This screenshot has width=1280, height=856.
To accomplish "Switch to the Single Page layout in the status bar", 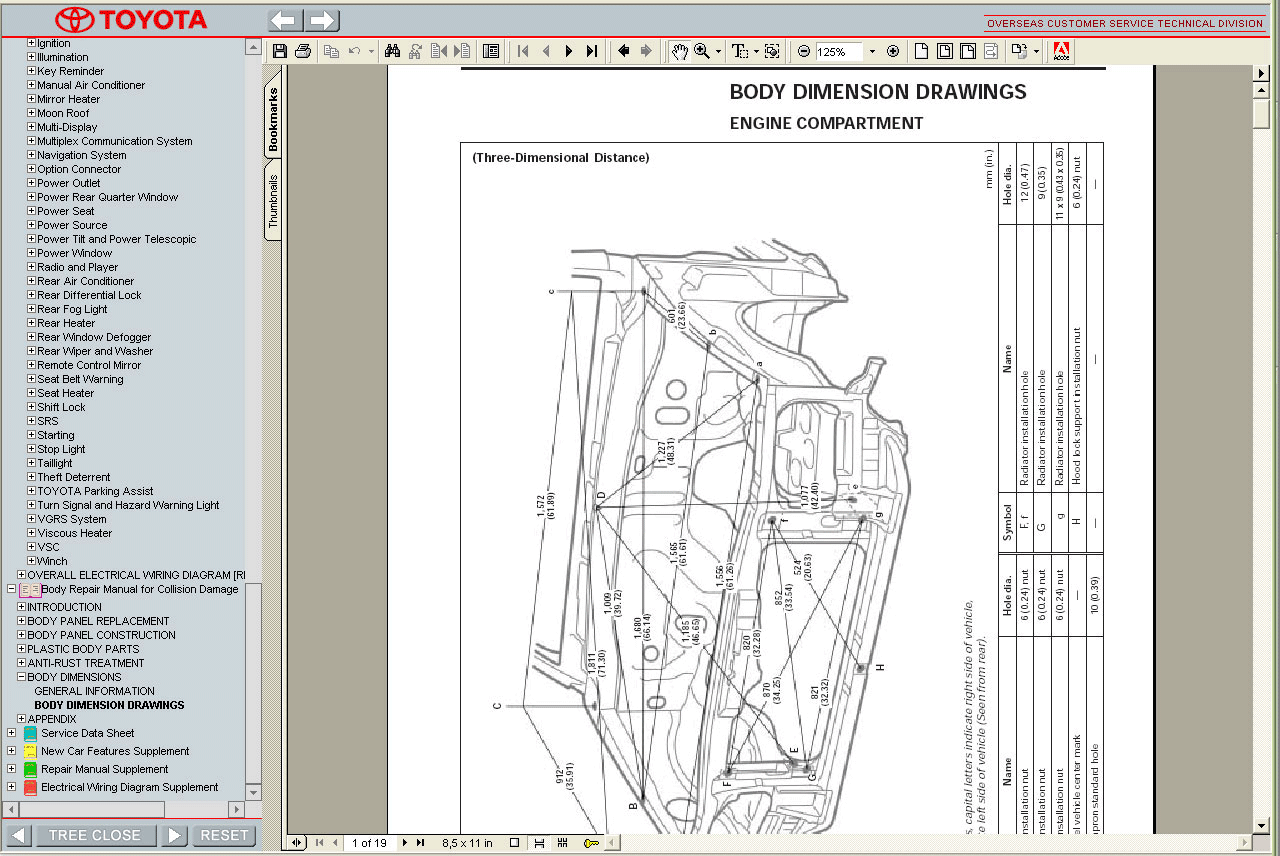I will pos(515,843).
